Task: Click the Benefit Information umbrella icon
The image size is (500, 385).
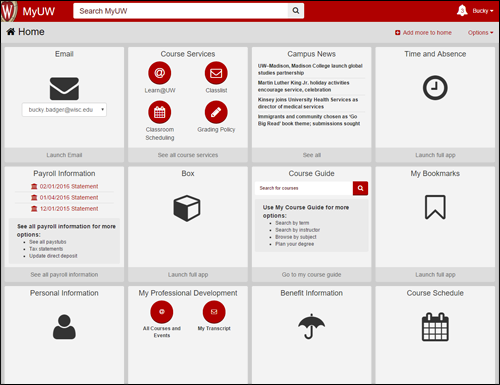Action: pyautogui.click(x=311, y=326)
